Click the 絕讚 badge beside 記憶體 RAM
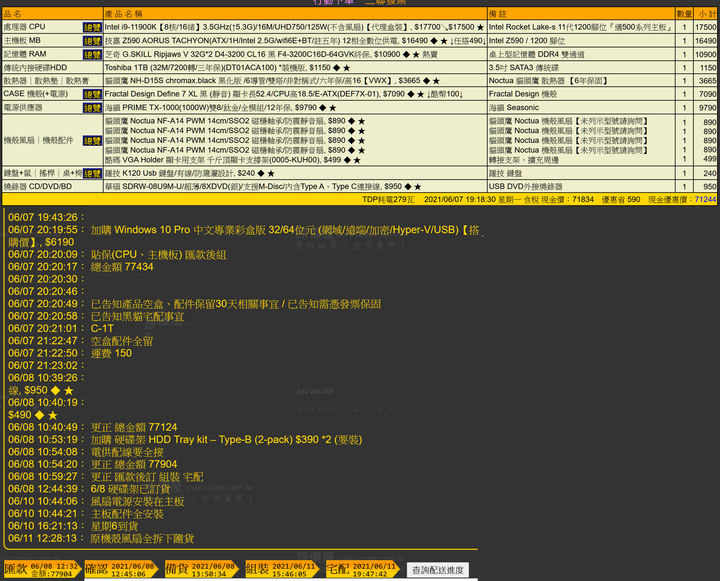This screenshot has width=720, height=581. [92, 55]
